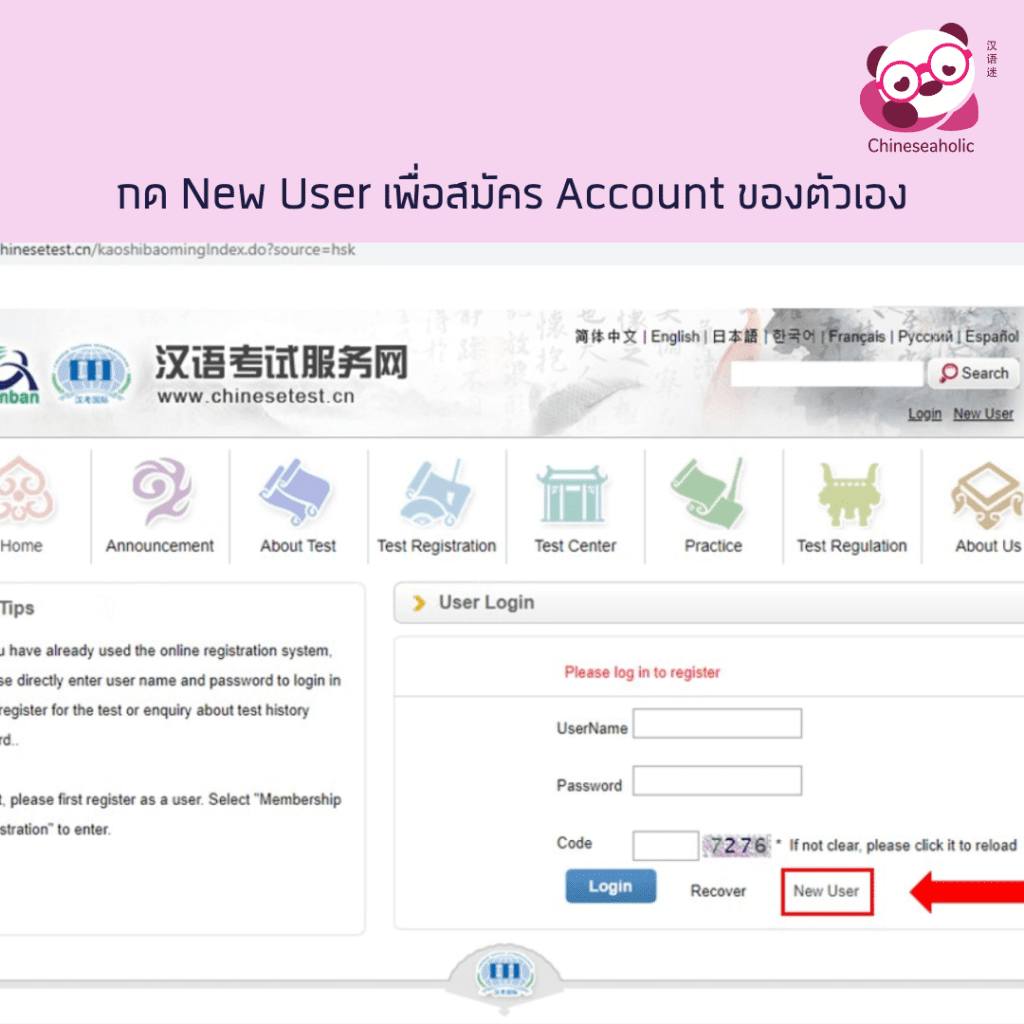Image resolution: width=1024 pixels, height=1024 pixels.
Task: Click the Login link in the header
Action: pyautogui.click(x=924, y=413)
